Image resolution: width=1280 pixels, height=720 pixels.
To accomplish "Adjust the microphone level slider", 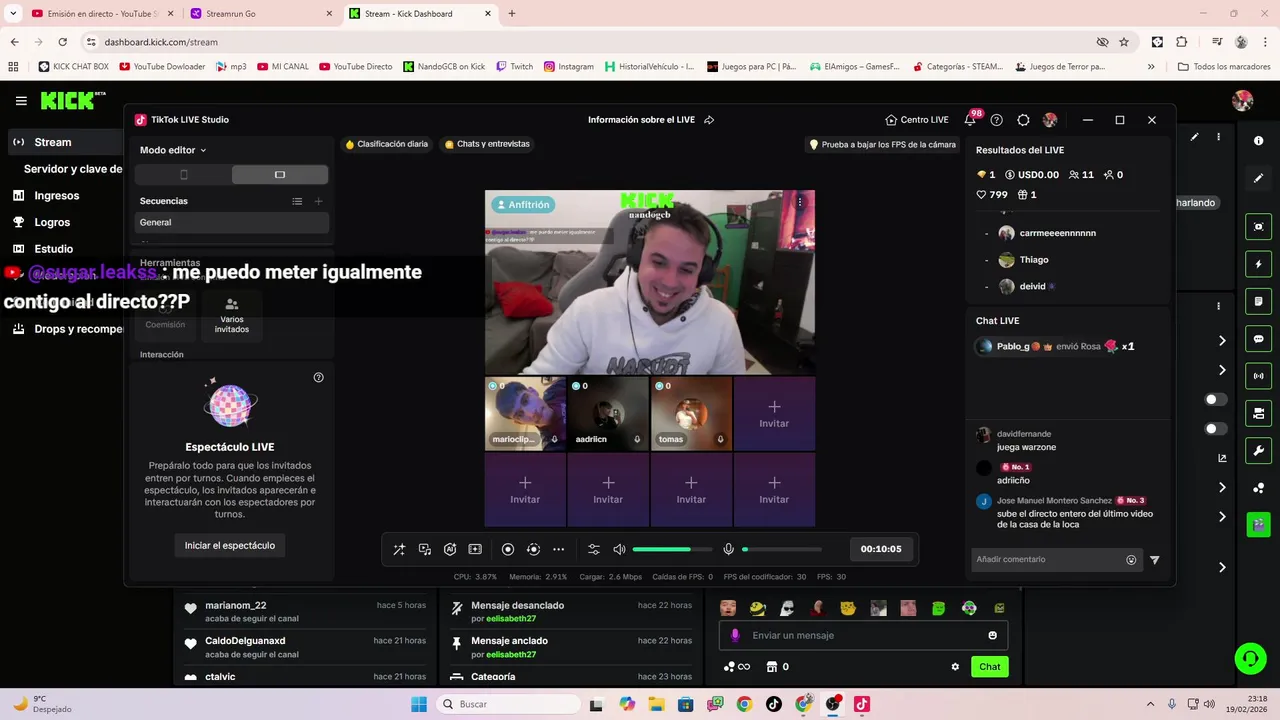I will [782, 549].
